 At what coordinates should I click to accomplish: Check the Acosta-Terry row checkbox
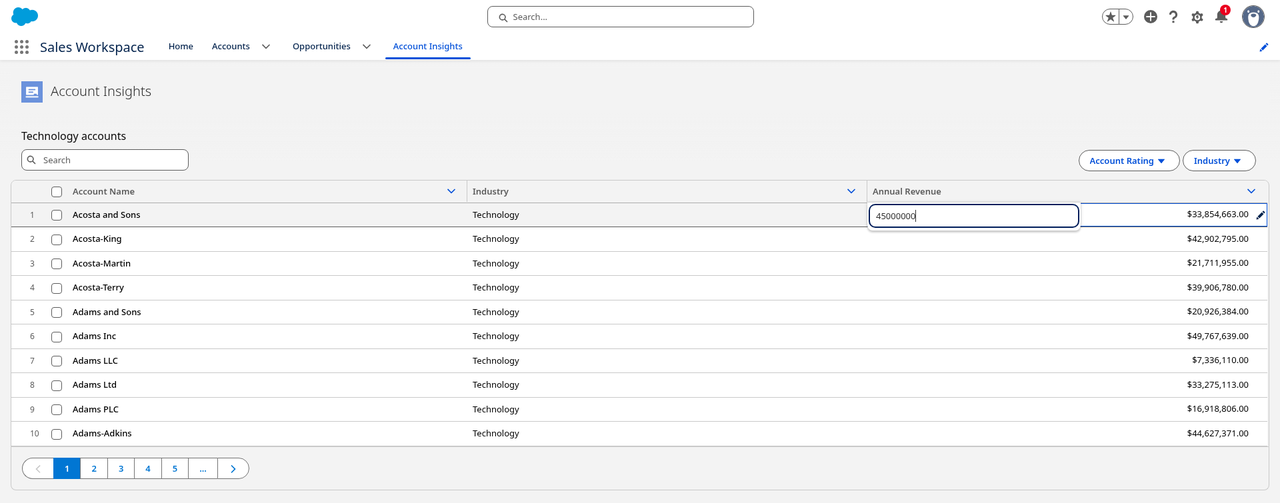click(x=57, y=288)
